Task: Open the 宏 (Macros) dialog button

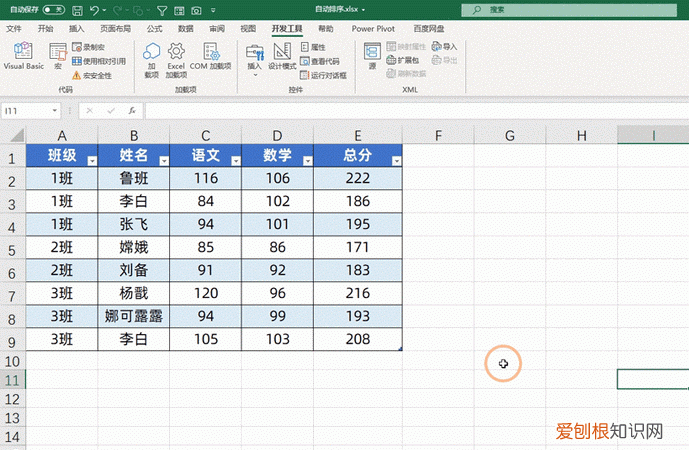Action: coord(58,55)
